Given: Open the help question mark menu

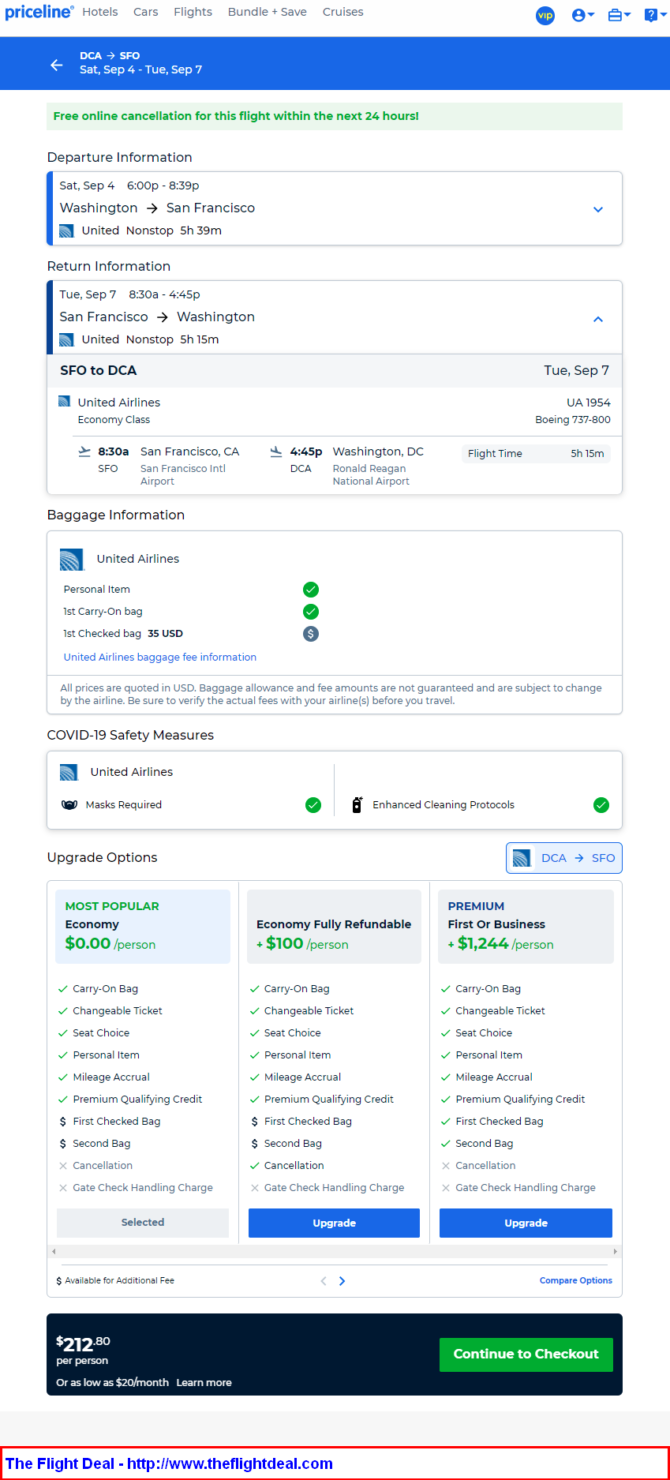Looking at the screenshot, I should [655, 15].
